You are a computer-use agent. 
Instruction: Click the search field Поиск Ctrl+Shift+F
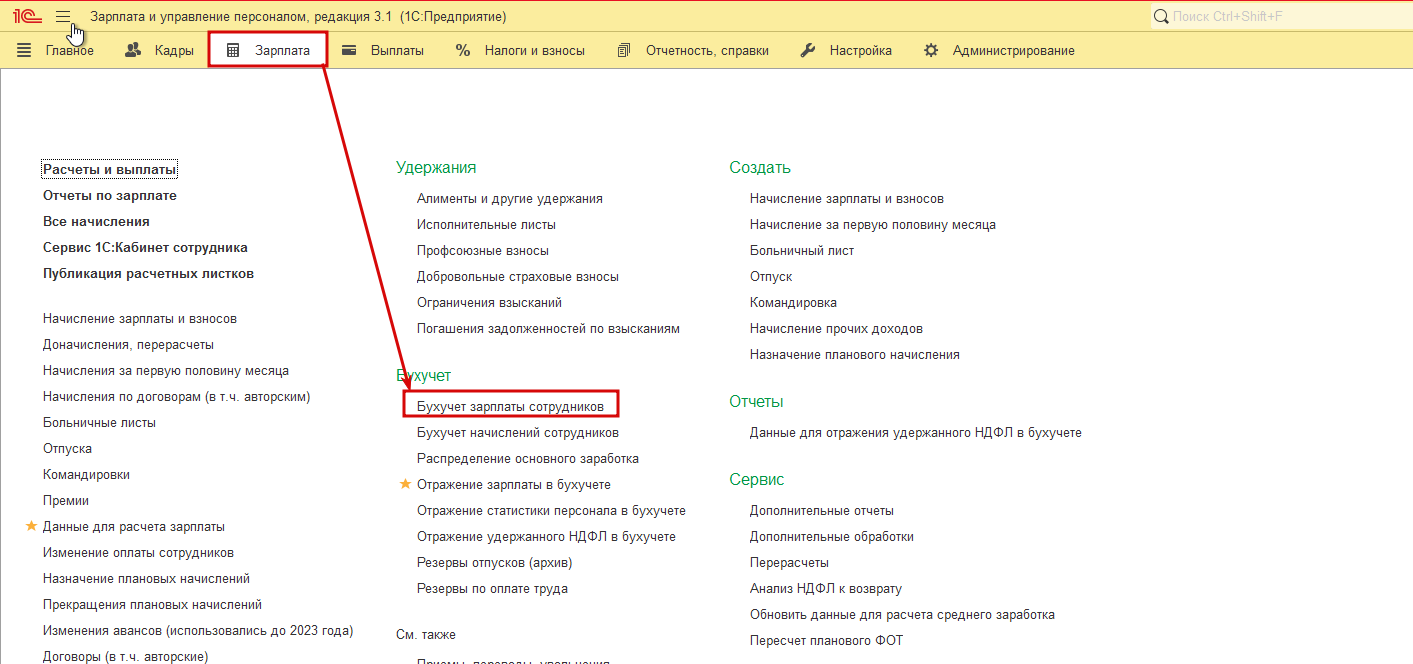1280,16
